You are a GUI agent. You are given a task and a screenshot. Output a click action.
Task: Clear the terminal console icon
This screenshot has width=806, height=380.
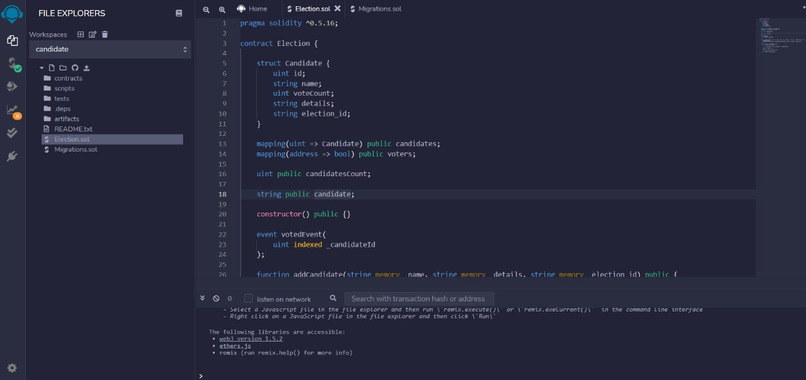click(216, 298)
